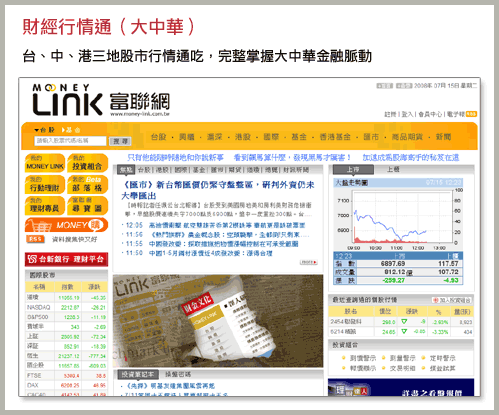Select the 上櫃 chart tab

pyautogui.click(x=393, y=169)
